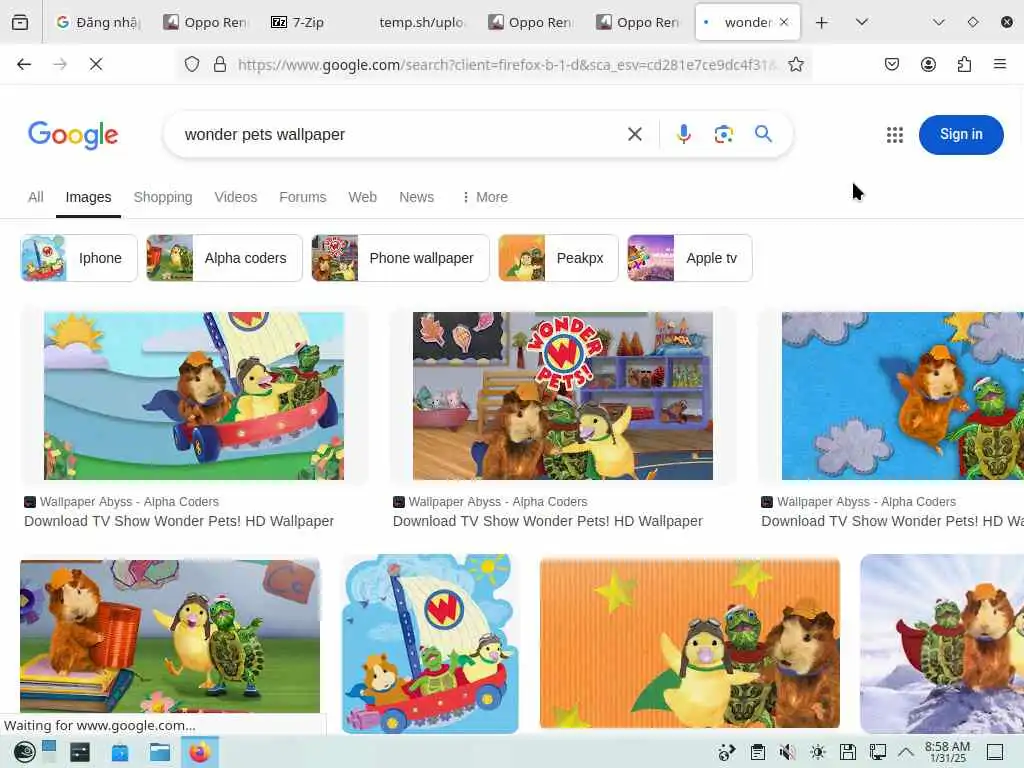Image resolution: width=1024 pixels, height=768 pixels.
Task: Open the orange background stars thumbnail
Action: tap(690, 644)
